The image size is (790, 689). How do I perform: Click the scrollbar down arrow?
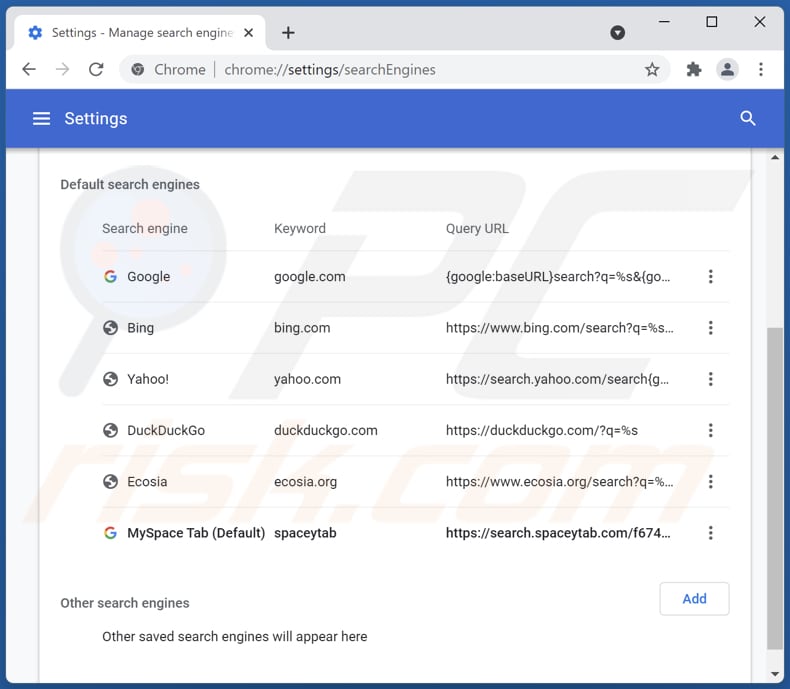(774, 674)
